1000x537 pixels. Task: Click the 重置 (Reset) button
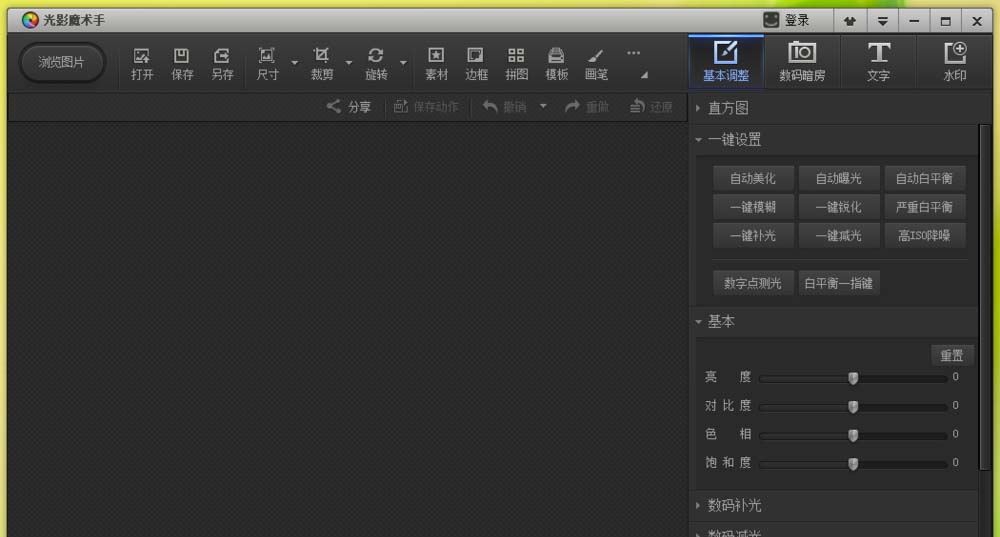coord(952,355)
